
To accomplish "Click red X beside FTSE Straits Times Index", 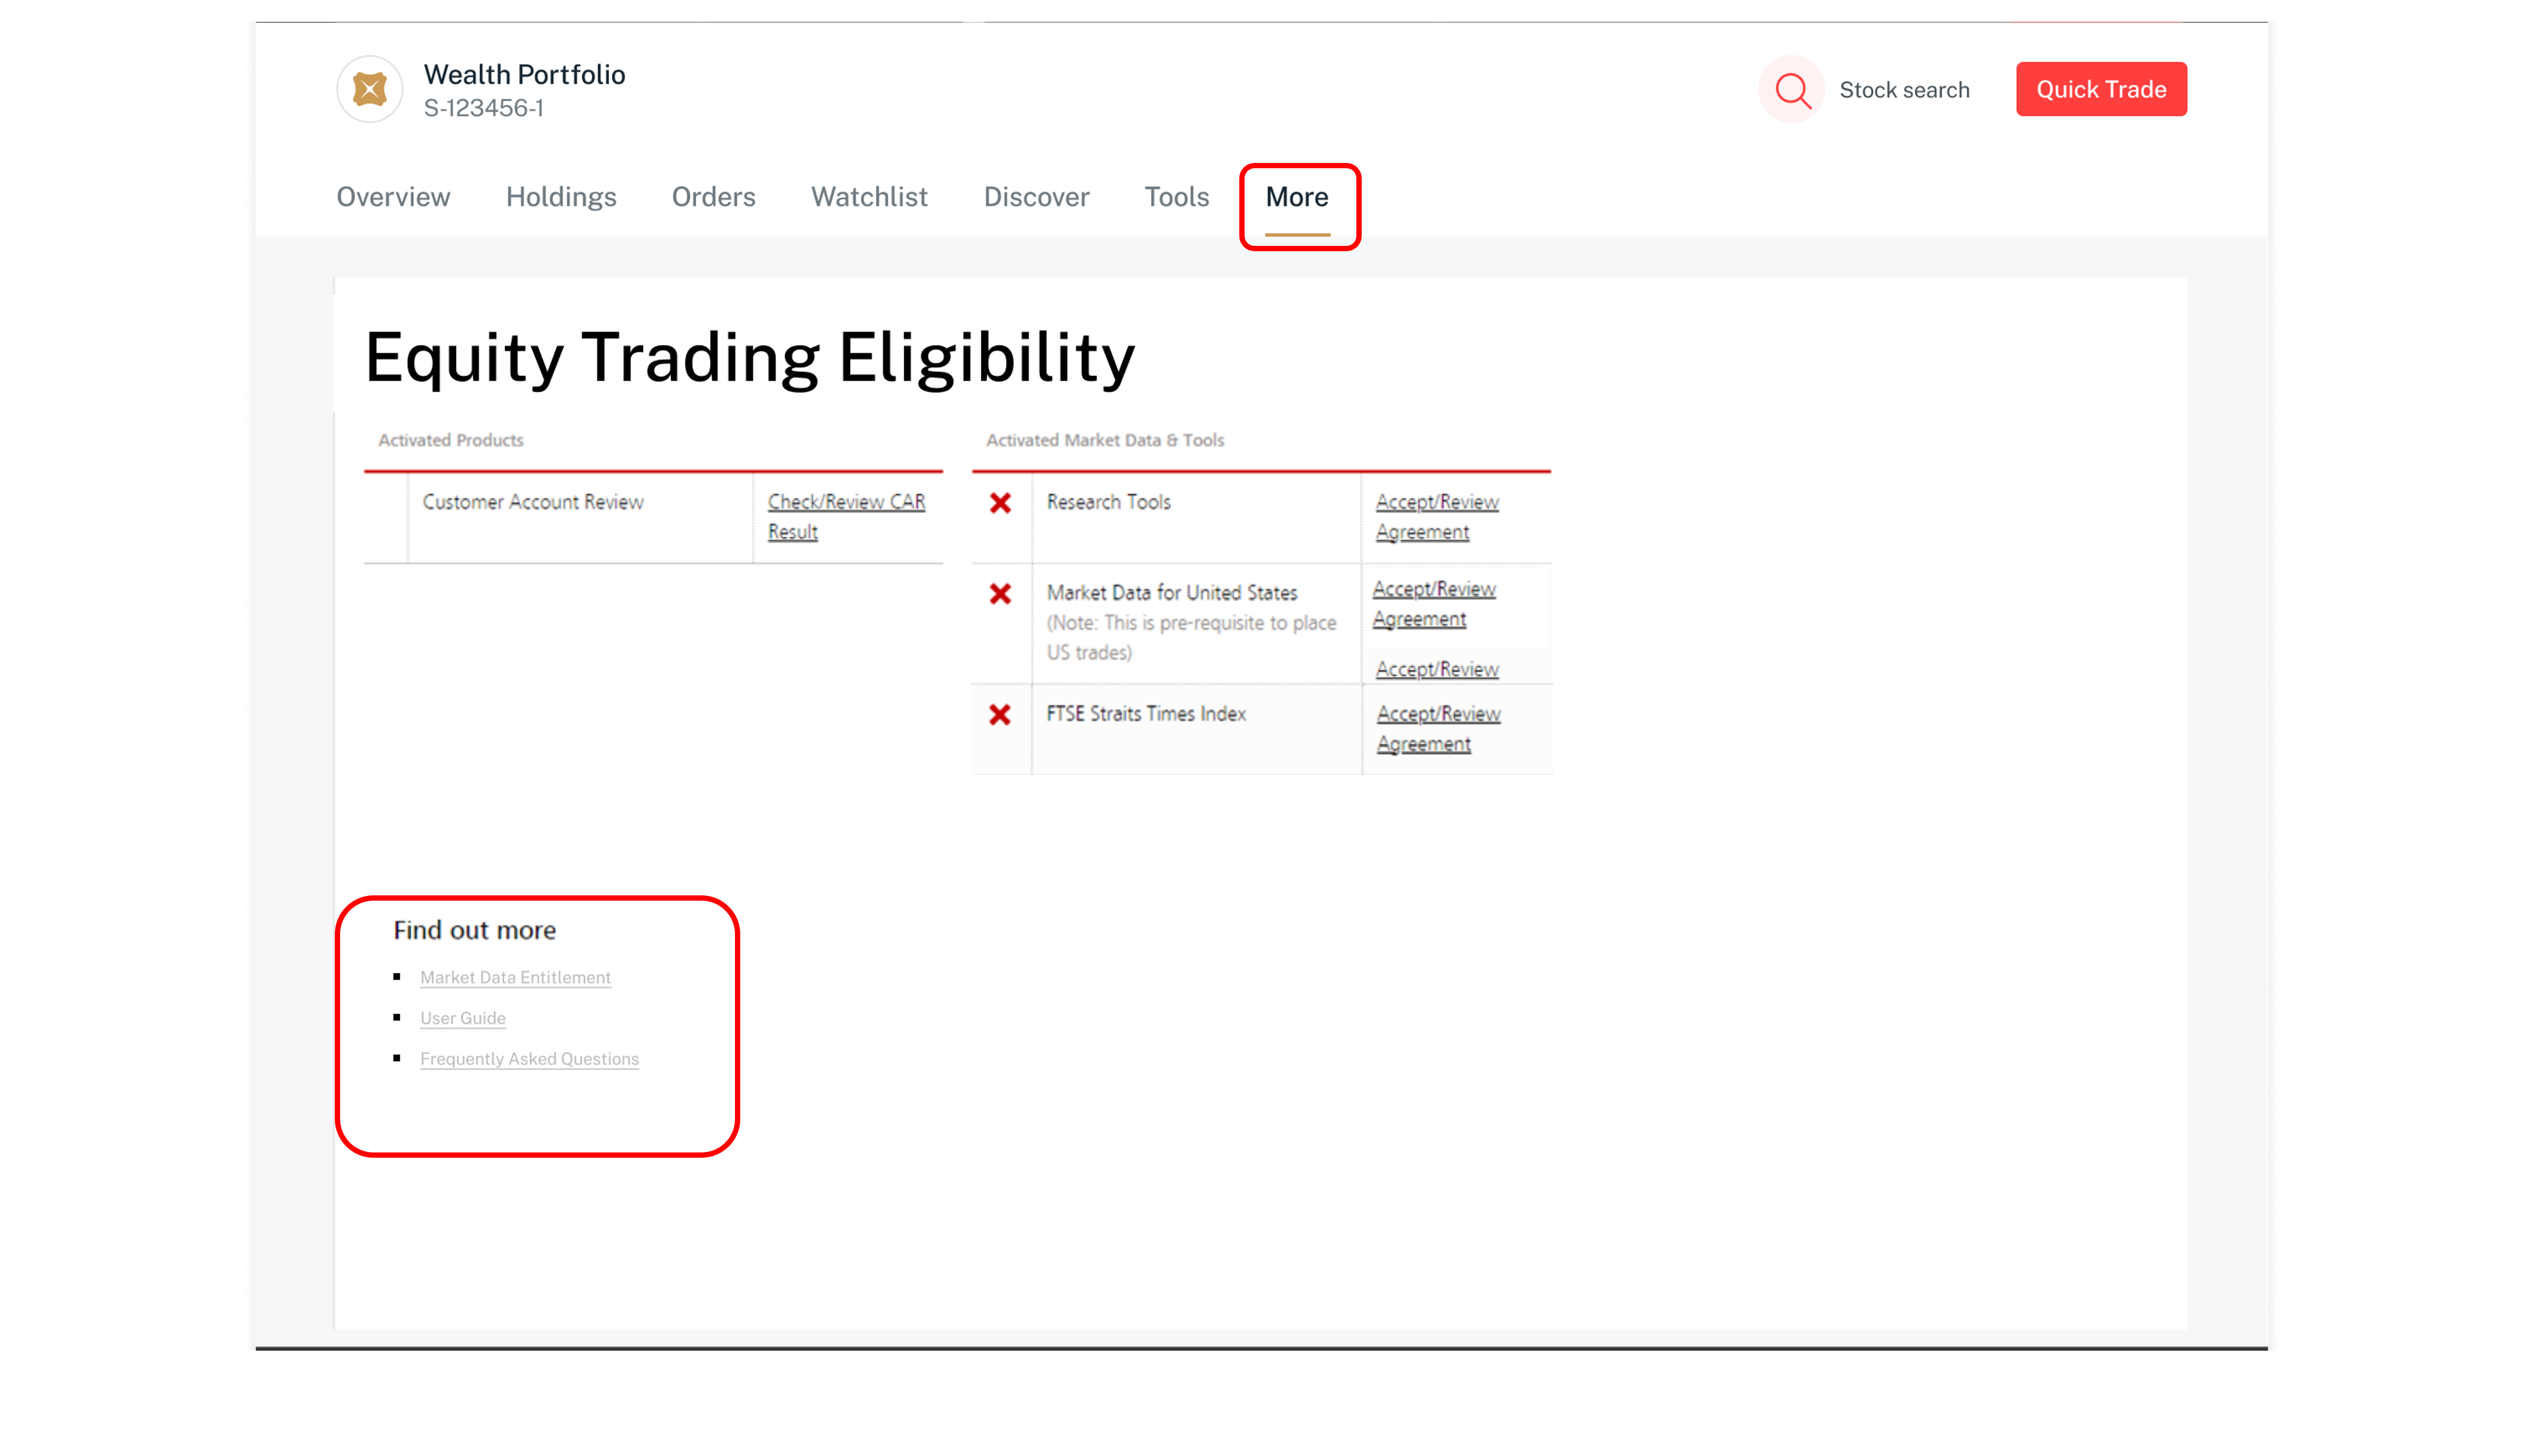I will pos(1000,715).
